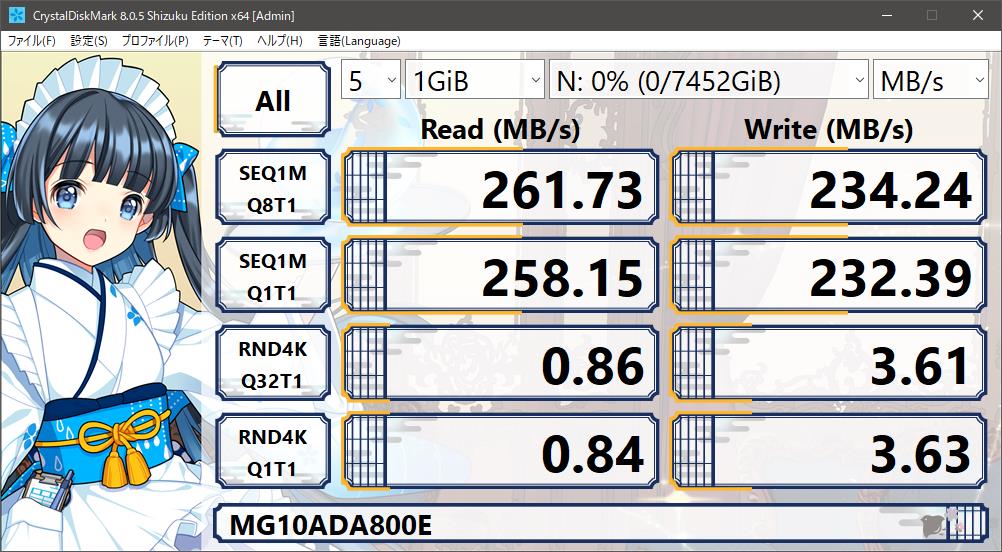Click the Write (MB/s) column header
The image size is (1002, 552).
[x=828, y=129]
